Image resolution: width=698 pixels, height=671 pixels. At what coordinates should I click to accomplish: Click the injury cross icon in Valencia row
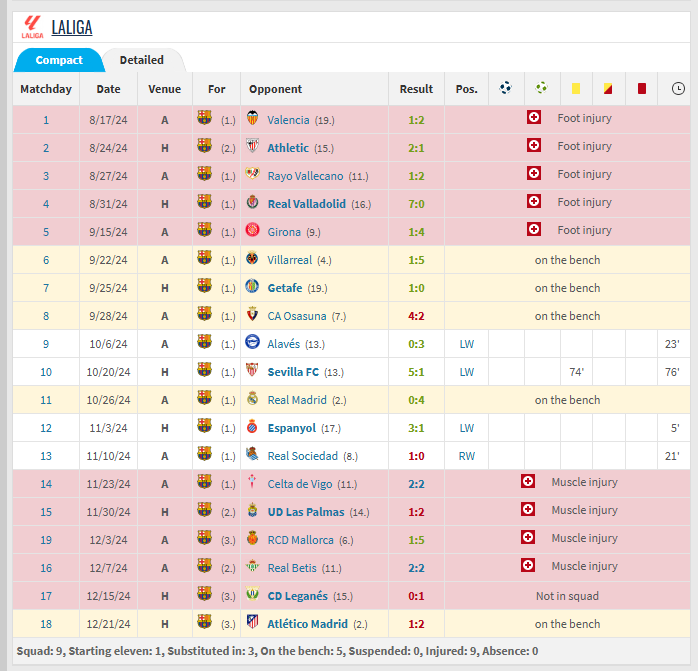pyautogui.click(x=534, y=118)
